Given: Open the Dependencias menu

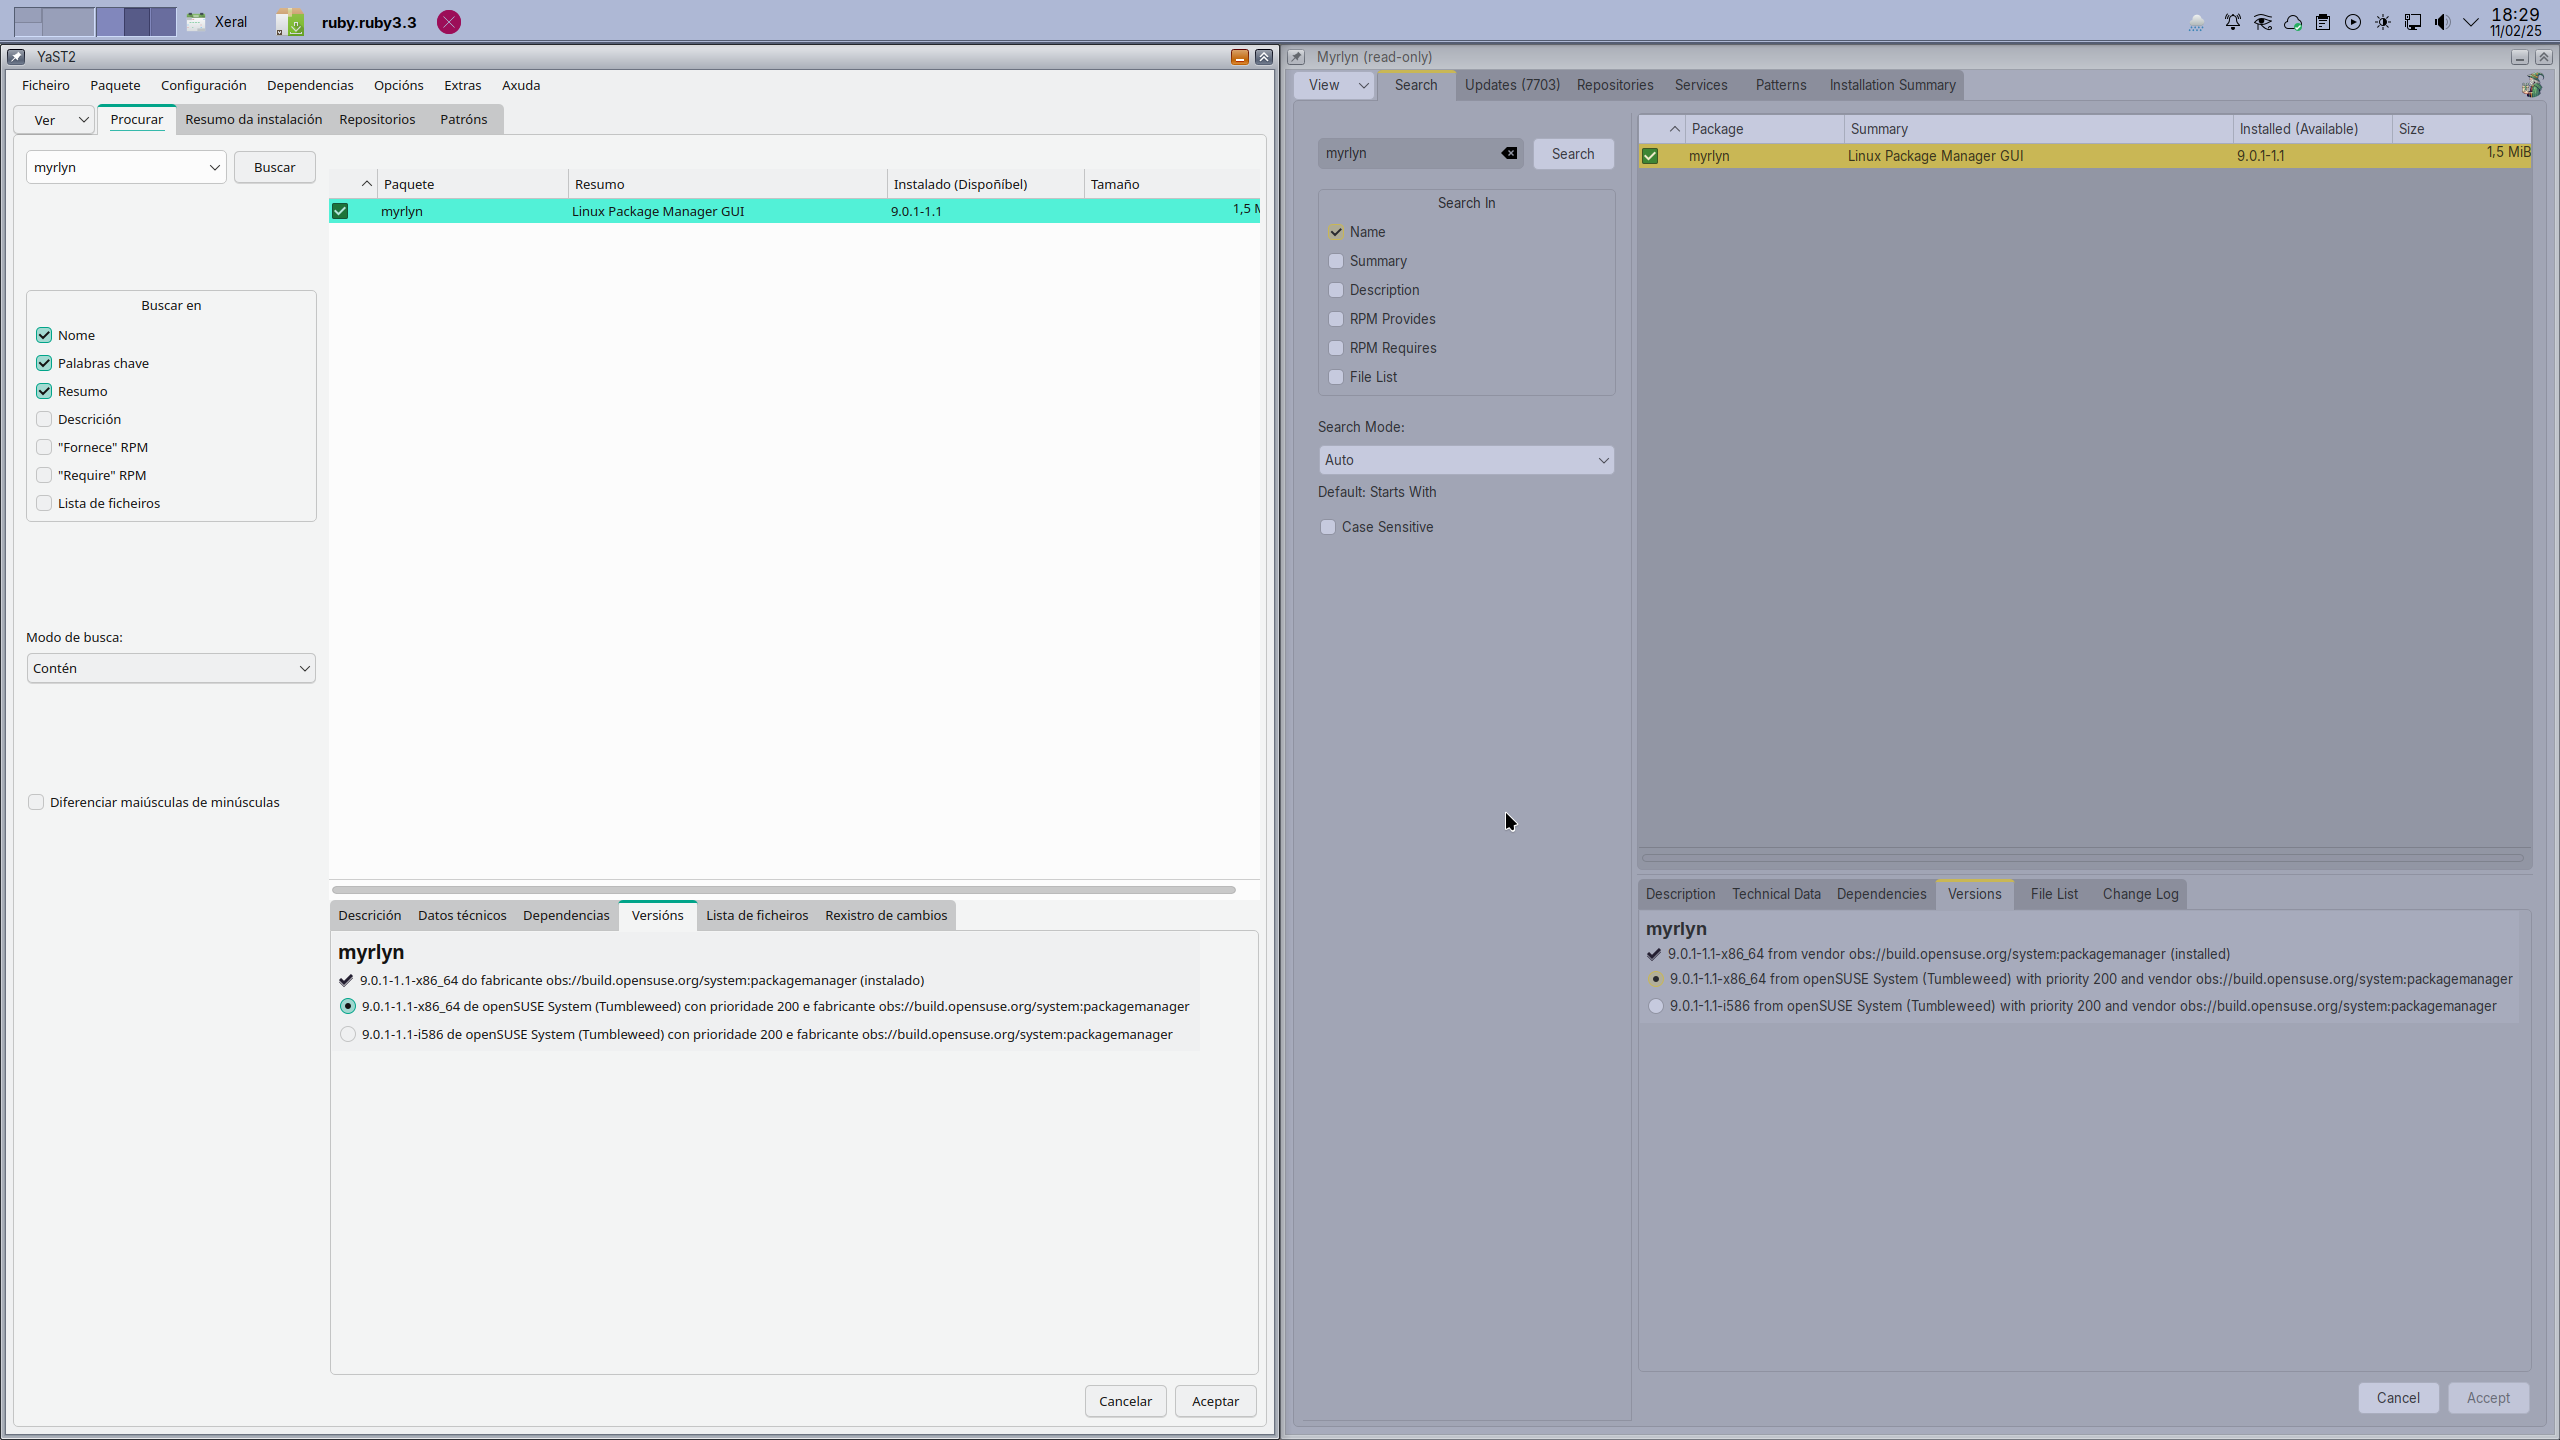Looking at the screenshot, I should point(310,85).
